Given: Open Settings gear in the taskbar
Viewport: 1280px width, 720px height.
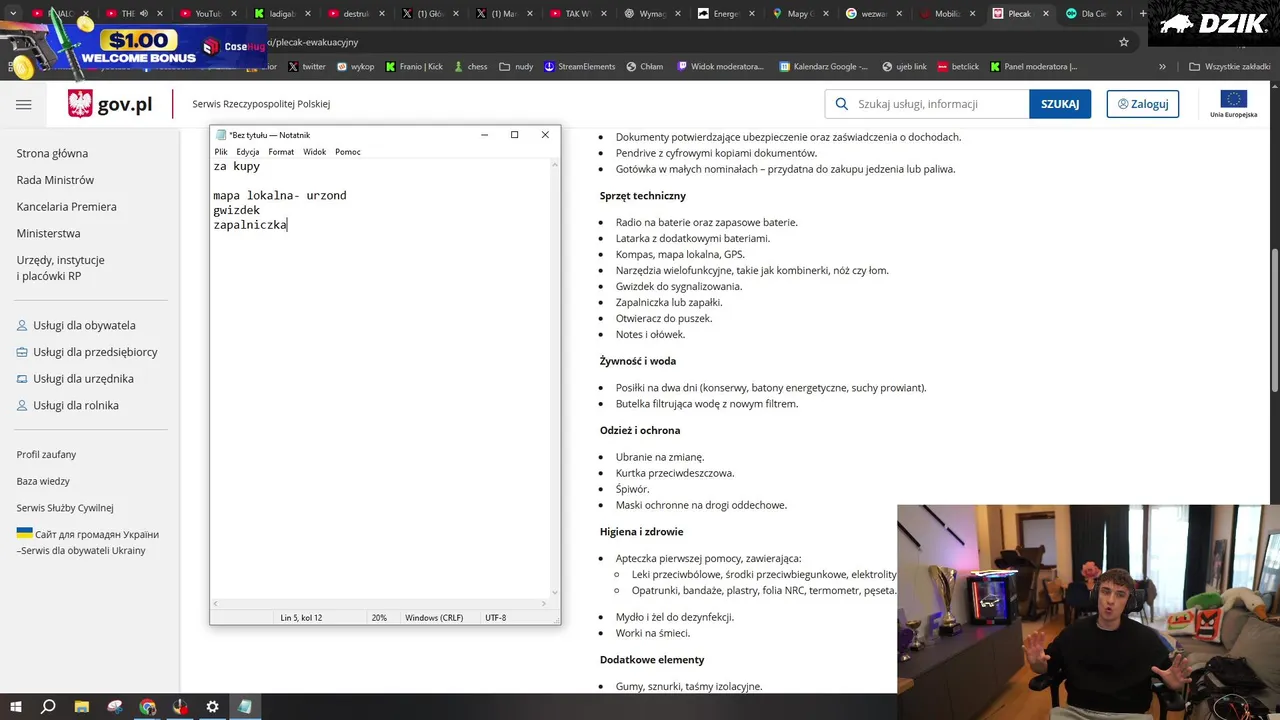Looking at the screenshot, I should tap(212, 707).
